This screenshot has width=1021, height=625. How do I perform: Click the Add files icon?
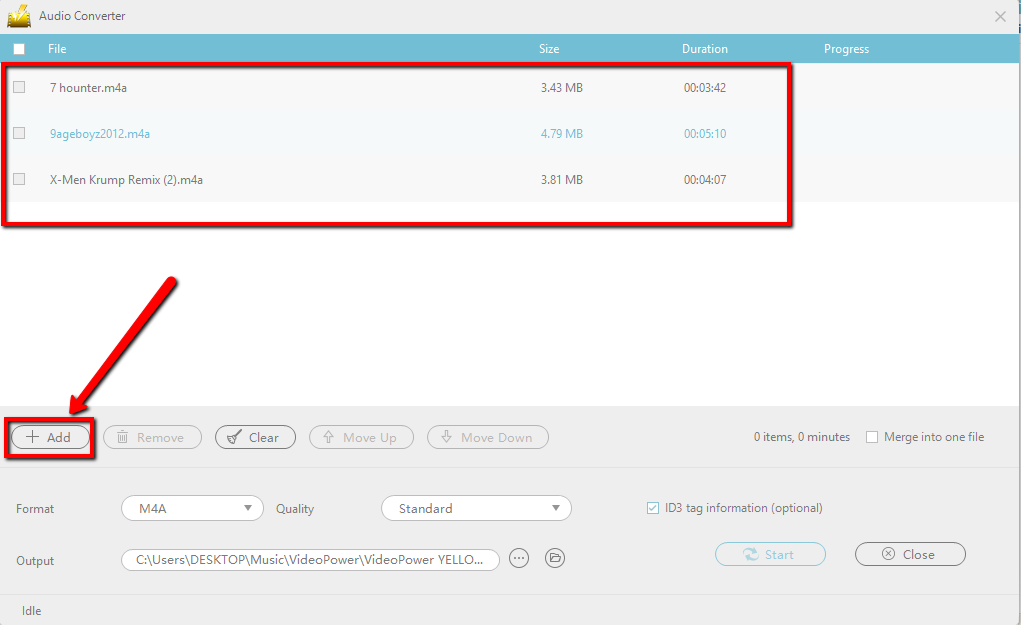pyautogui.click(x=35, y=437)
